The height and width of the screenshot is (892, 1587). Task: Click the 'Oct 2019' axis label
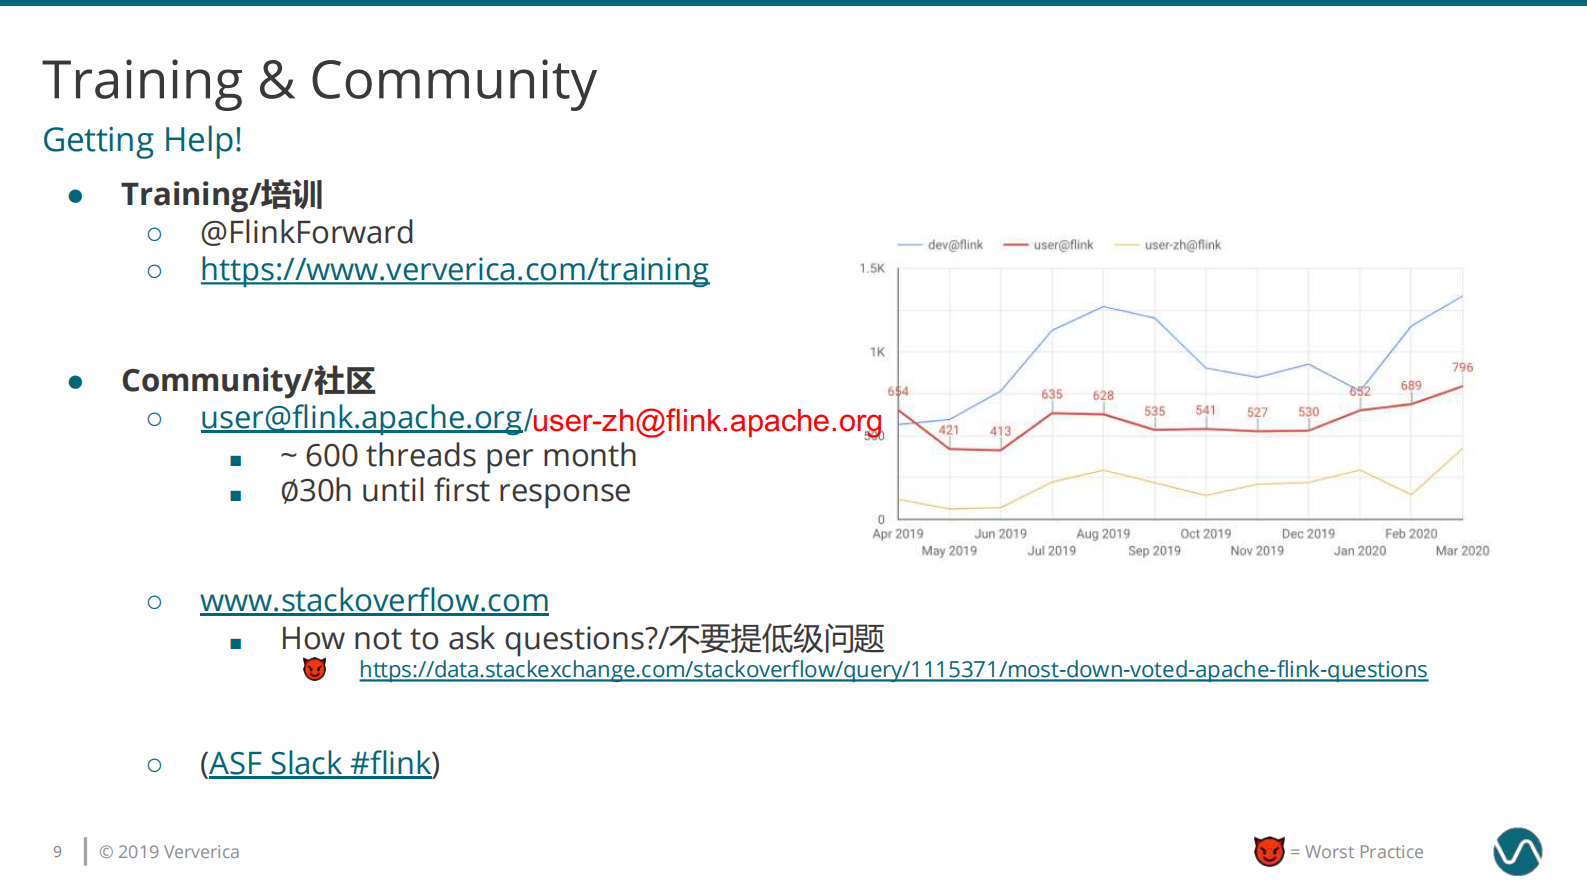(x=1206, y=534)
